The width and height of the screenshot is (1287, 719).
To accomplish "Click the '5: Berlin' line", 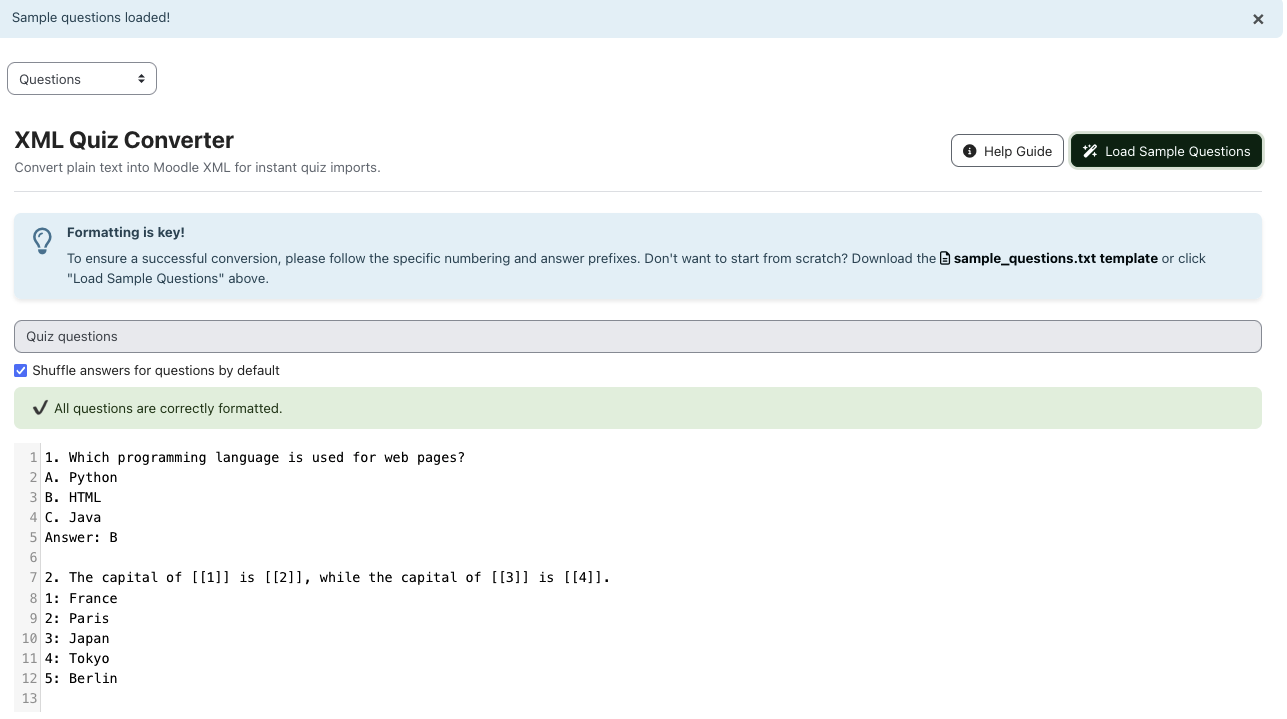I will pyautogui.click(x=81, y=678).
